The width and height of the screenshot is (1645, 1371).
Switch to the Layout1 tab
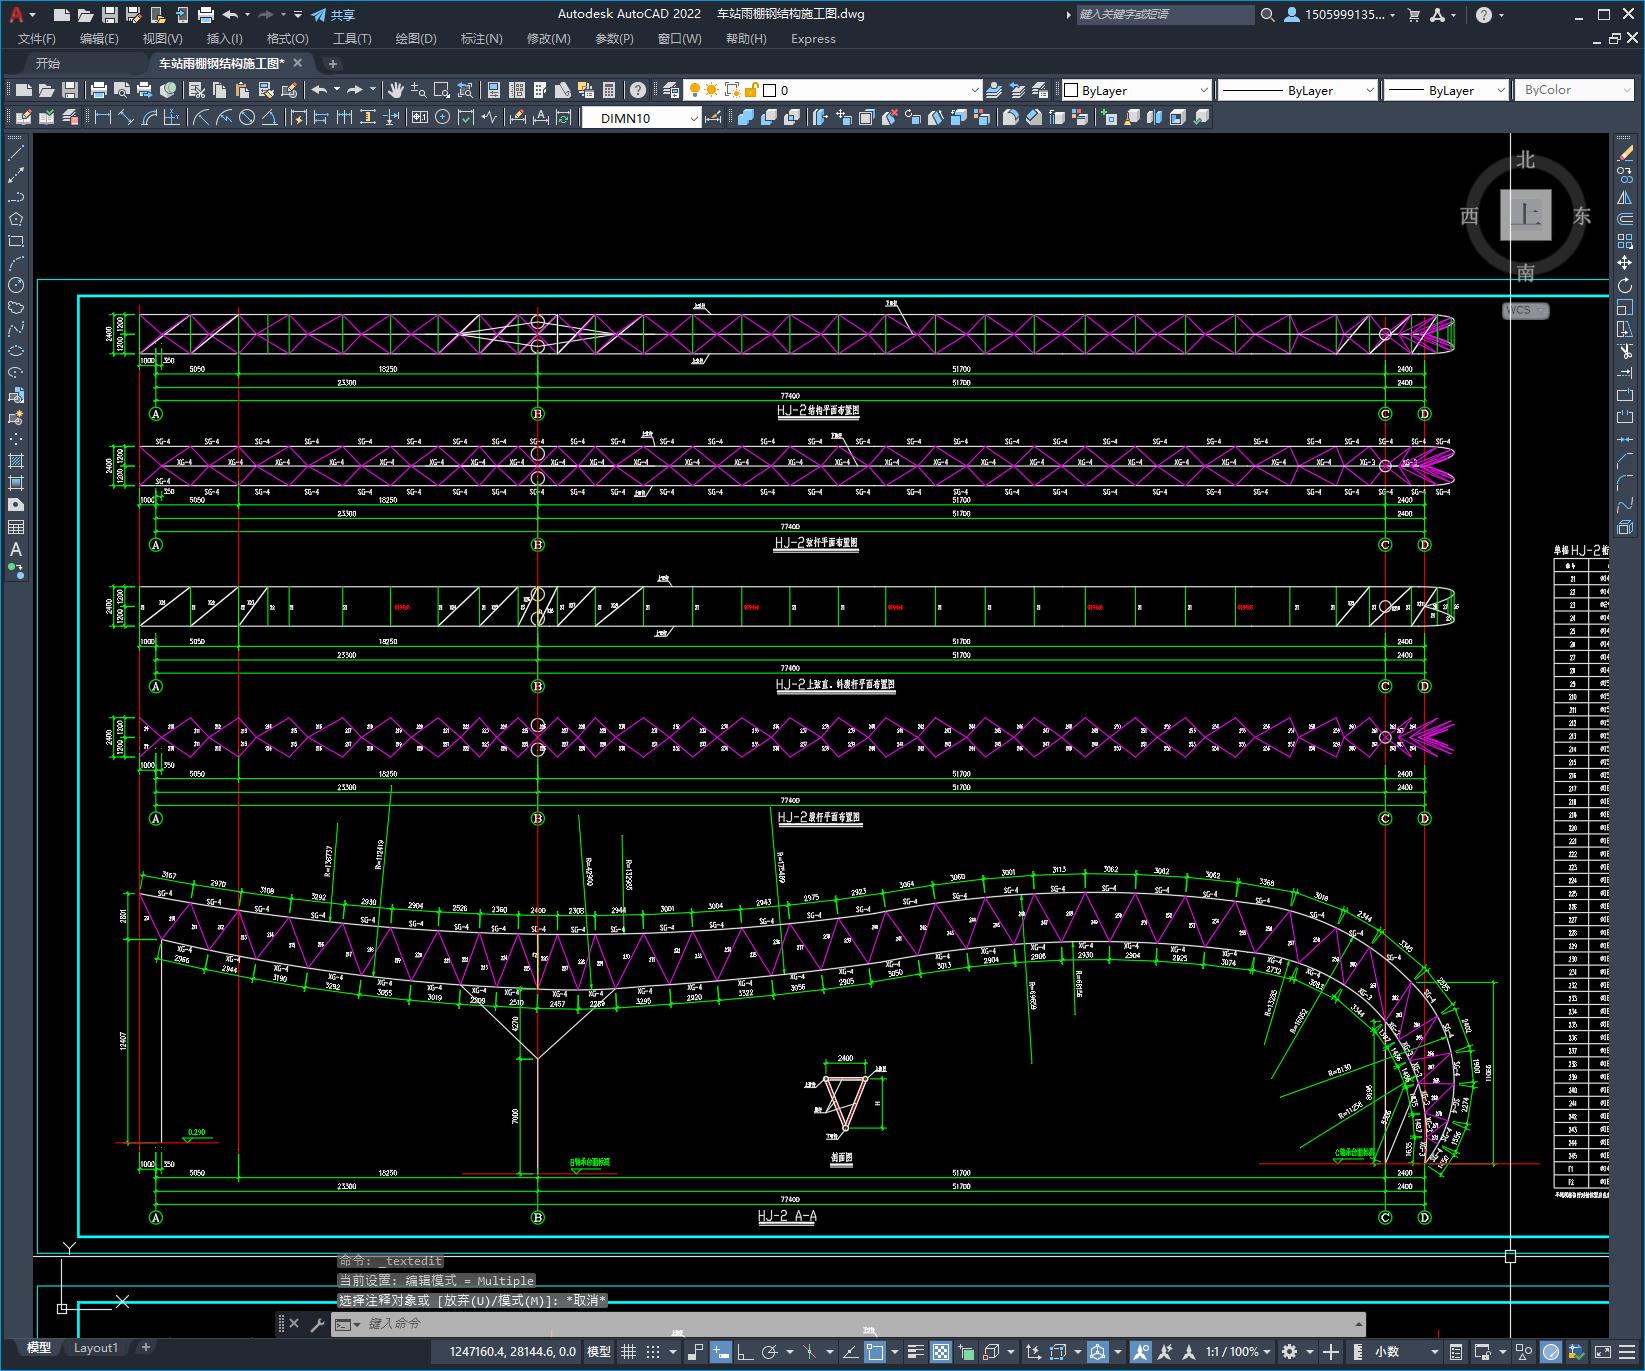pyautogui.click(x=95, y=1348)
